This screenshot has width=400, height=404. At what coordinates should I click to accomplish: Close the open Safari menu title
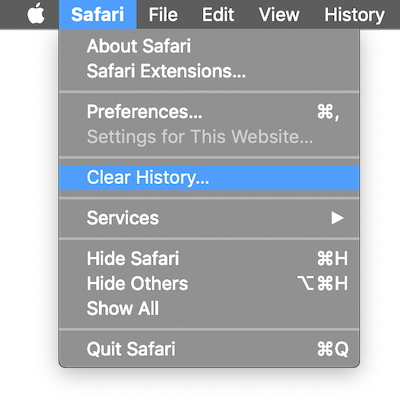pos(98,14)
